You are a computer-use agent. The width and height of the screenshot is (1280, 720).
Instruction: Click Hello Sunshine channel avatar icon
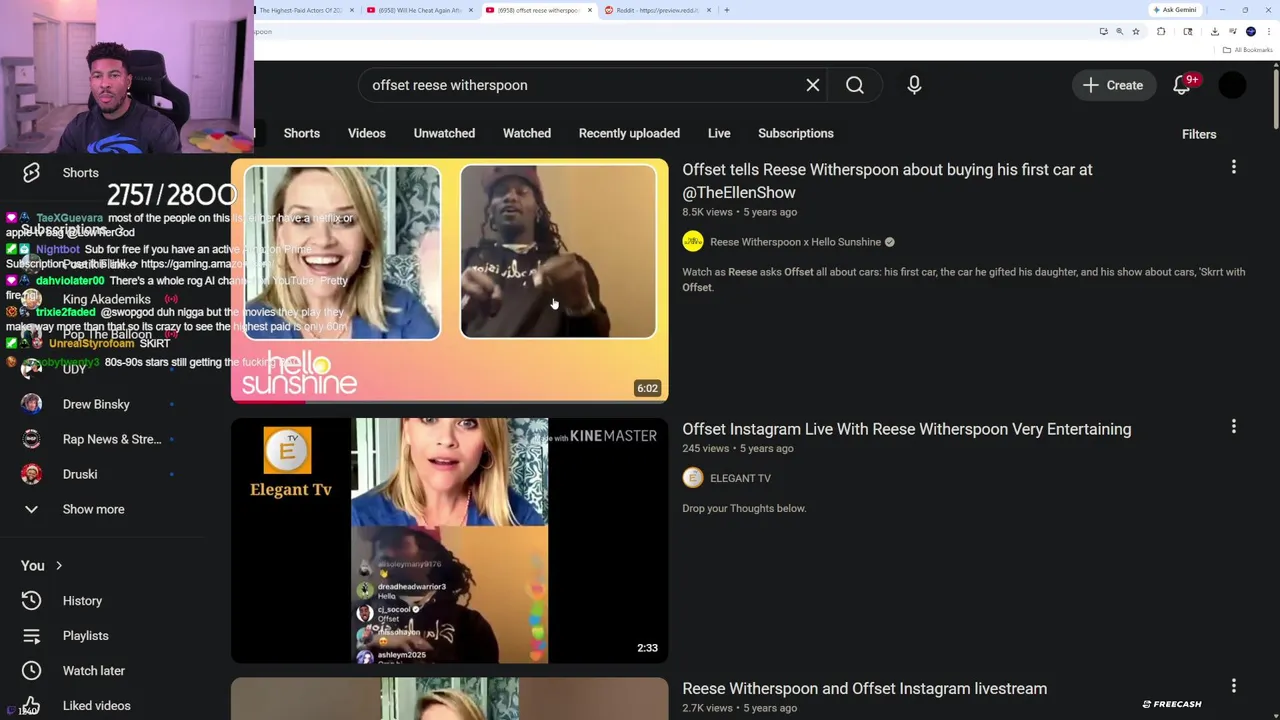pyautogui.click(x=693, y=241)
